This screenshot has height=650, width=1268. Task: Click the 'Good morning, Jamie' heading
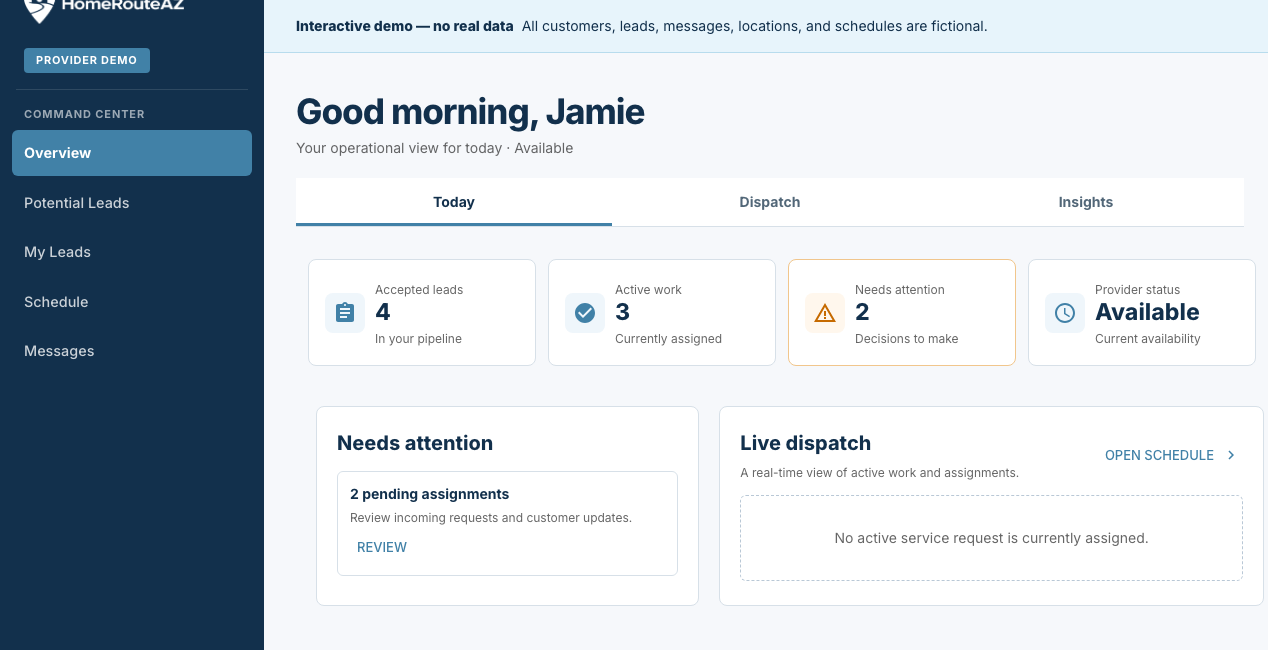[x=470, y=112]
